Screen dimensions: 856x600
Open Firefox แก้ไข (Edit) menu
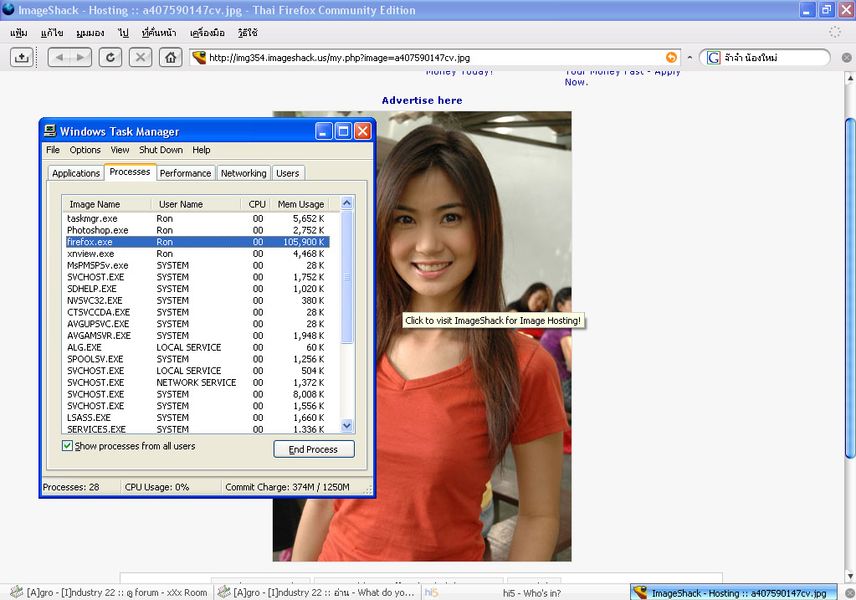coord(52,33)
